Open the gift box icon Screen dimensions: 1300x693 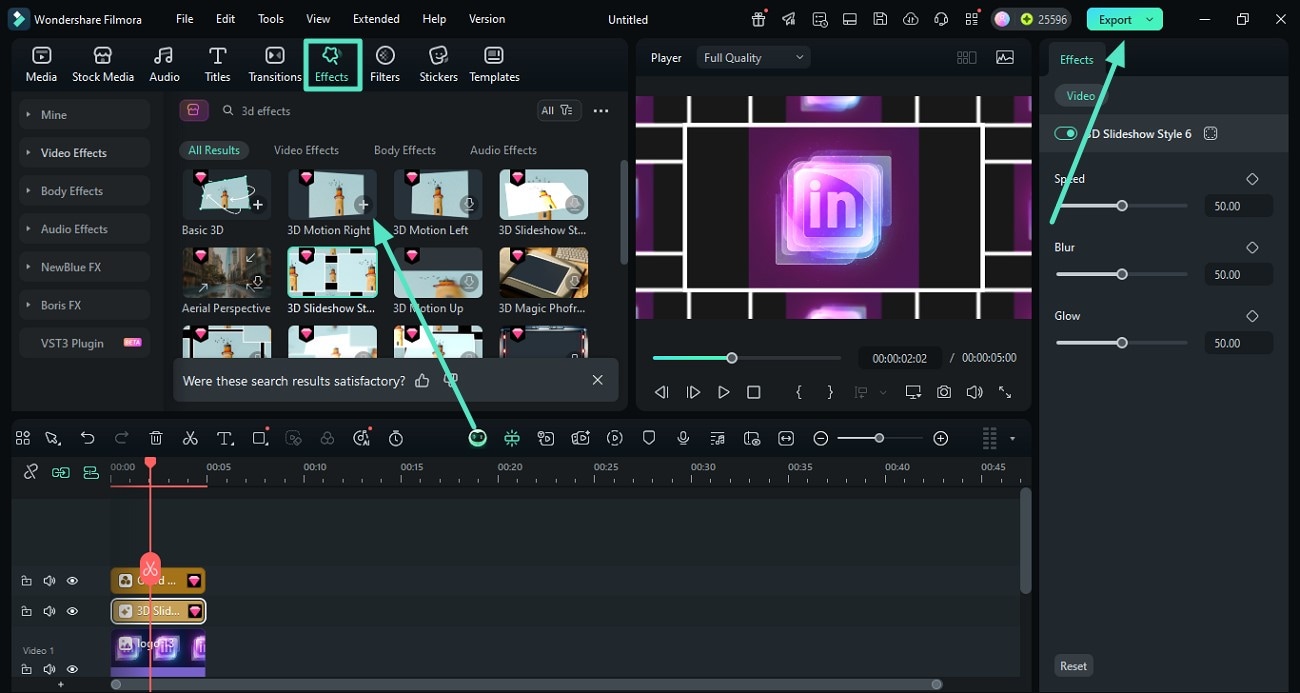tap(759, 19)
